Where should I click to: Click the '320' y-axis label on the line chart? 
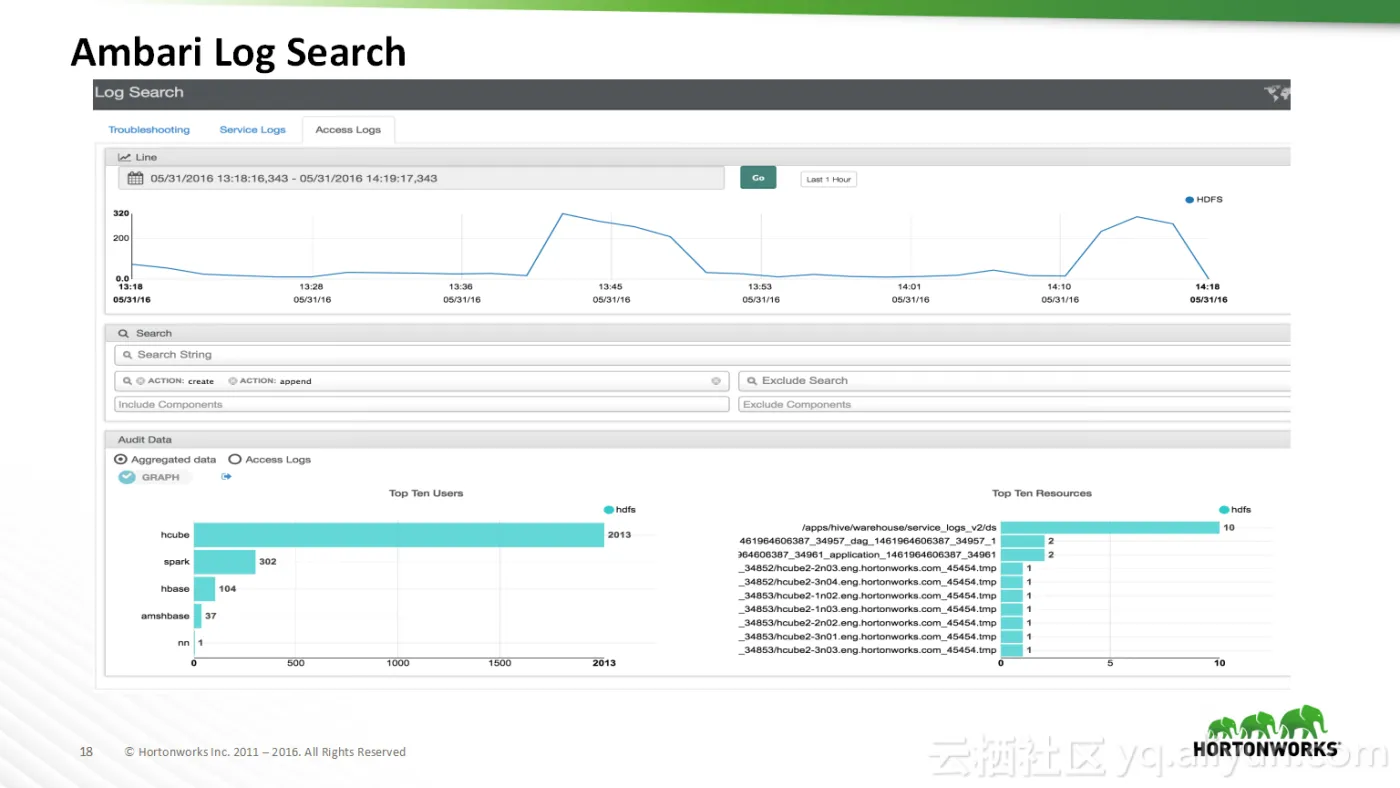[121, 213]
